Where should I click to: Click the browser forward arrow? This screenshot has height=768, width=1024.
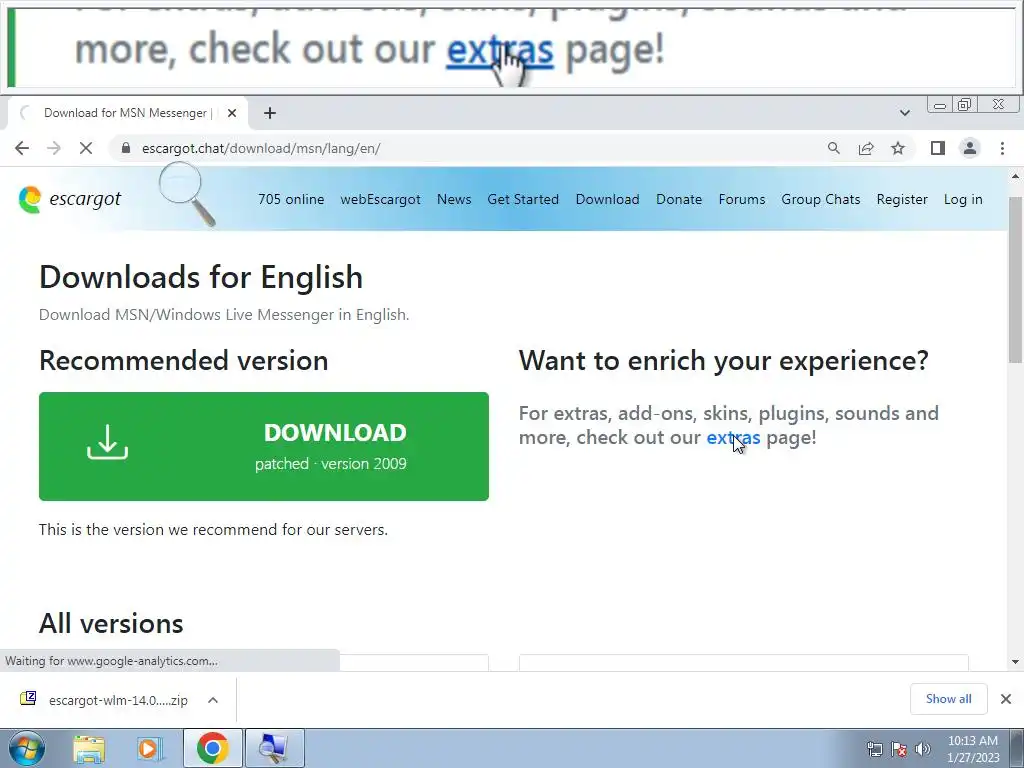tap(54, 148)
